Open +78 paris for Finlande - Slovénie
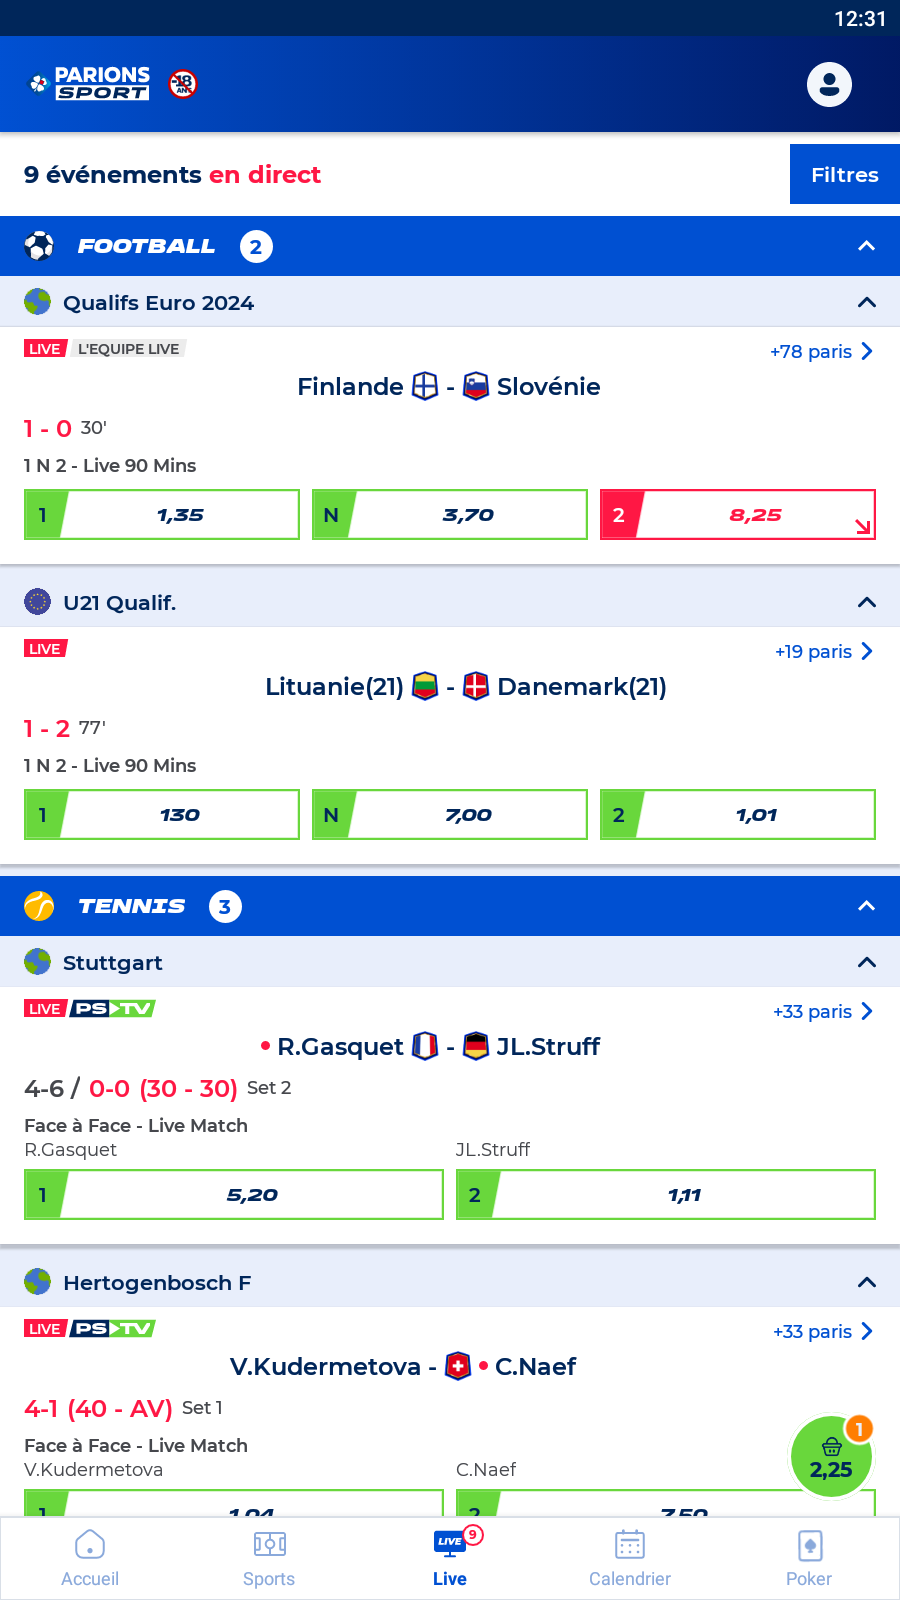 click(821, 352)
